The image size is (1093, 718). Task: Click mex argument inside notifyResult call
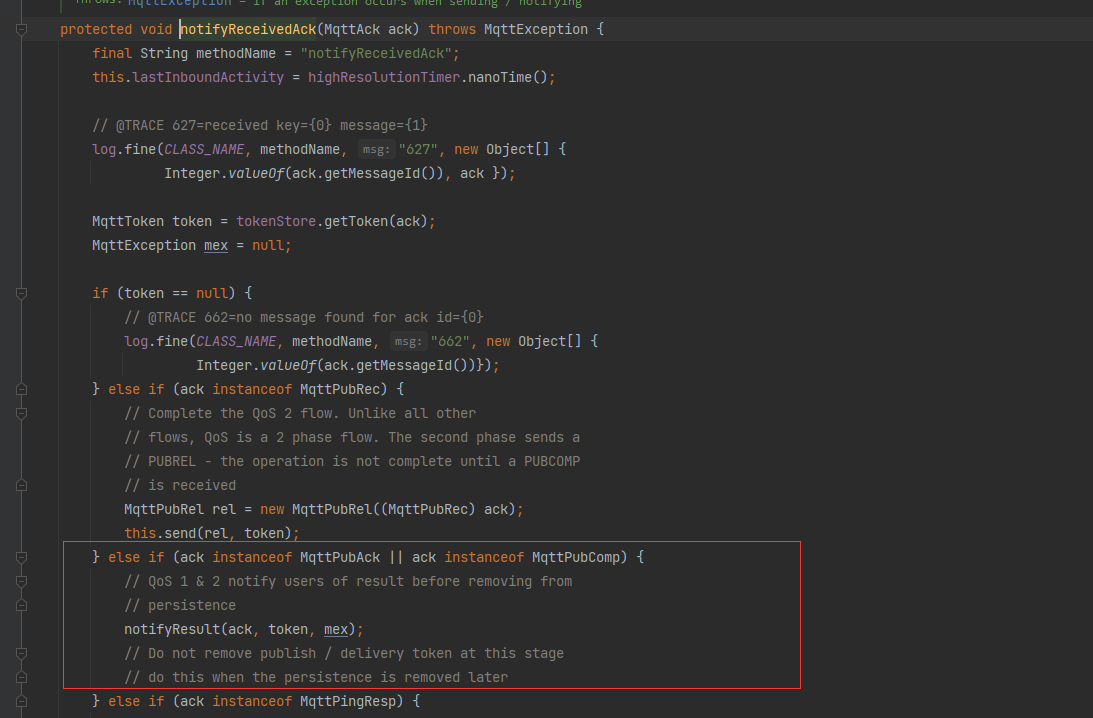click(336, 629)
